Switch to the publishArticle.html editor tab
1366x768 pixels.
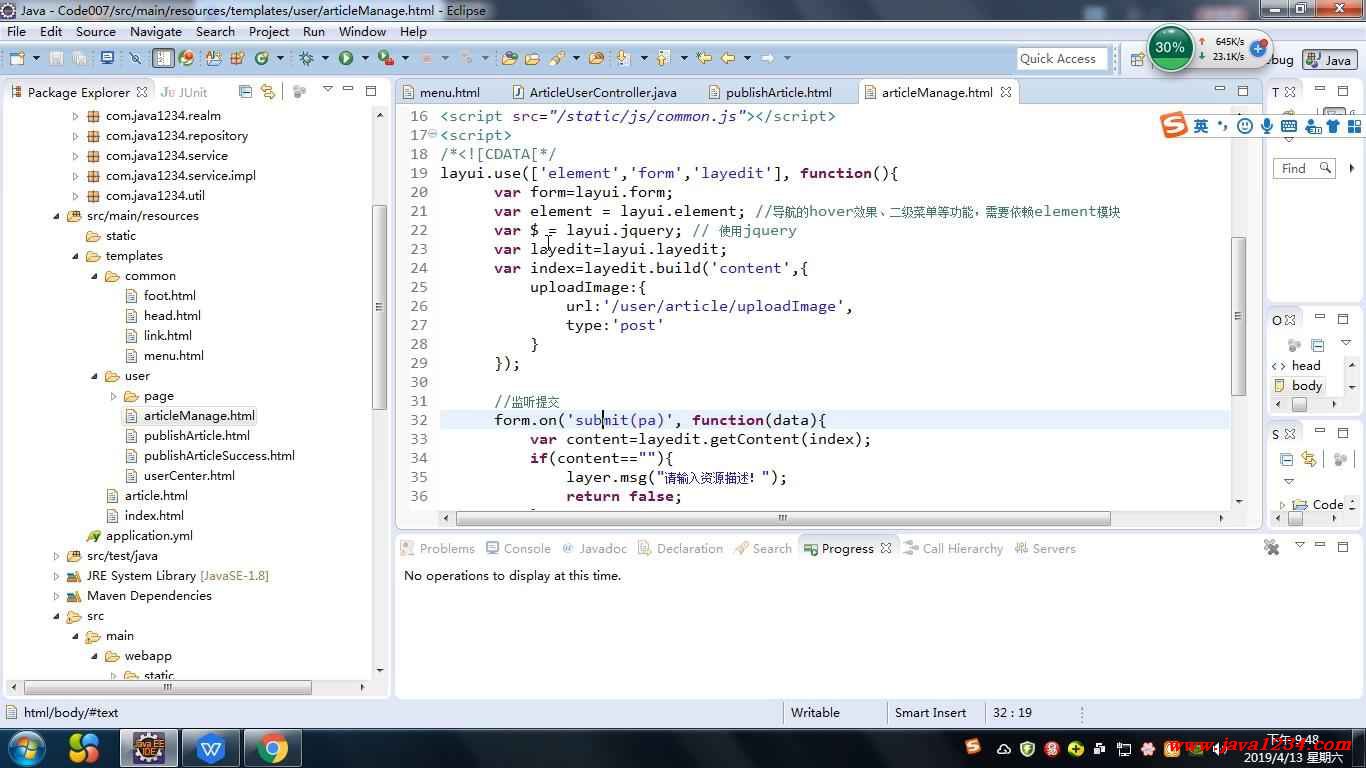(771, 92)
